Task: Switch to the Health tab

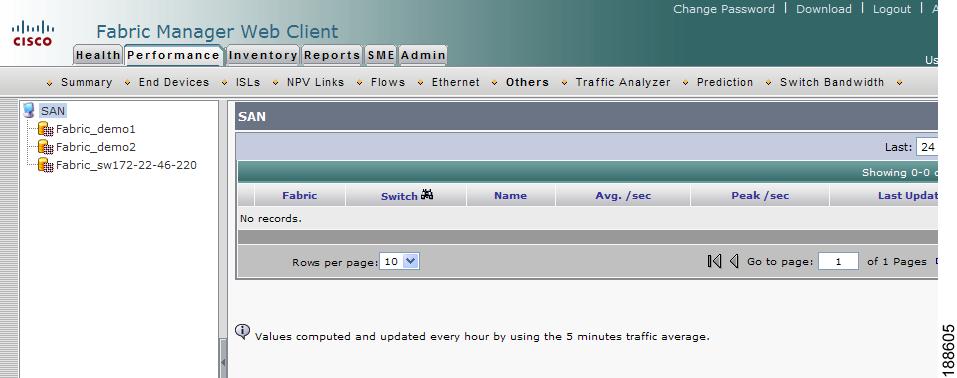Action: tap(98, 55)
